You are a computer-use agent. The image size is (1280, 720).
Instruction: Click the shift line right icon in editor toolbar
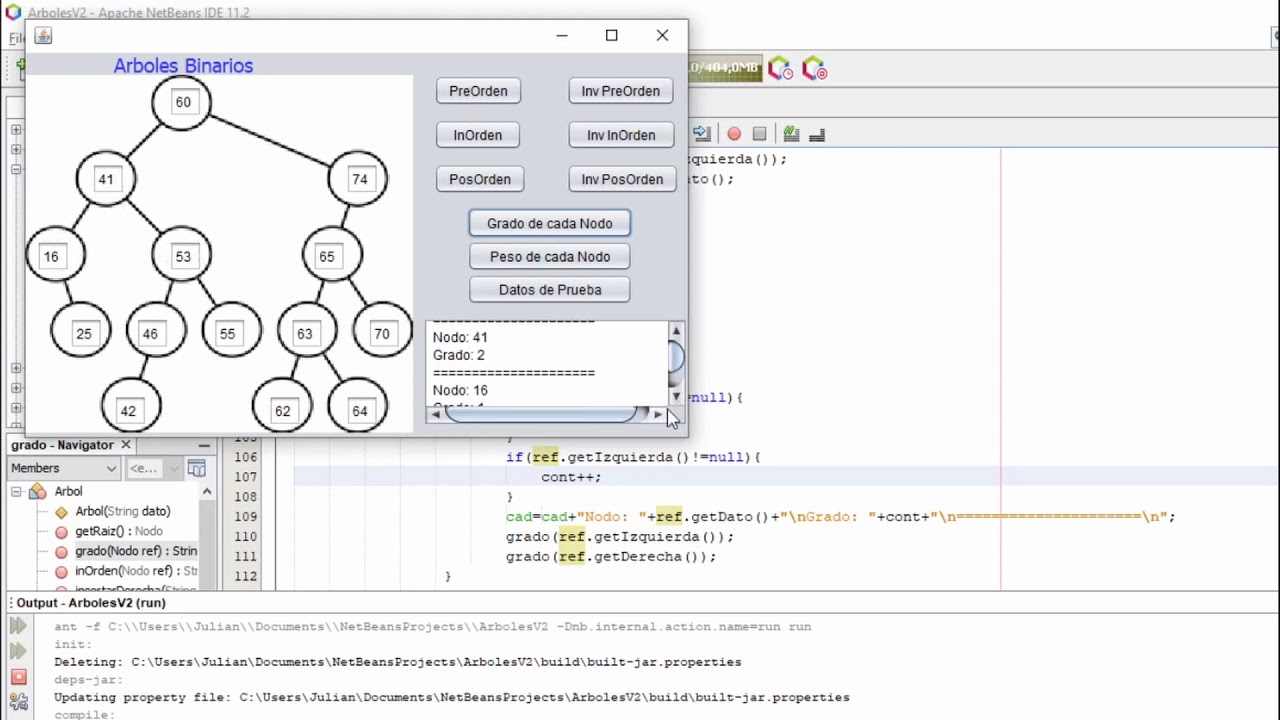point(702,134)
